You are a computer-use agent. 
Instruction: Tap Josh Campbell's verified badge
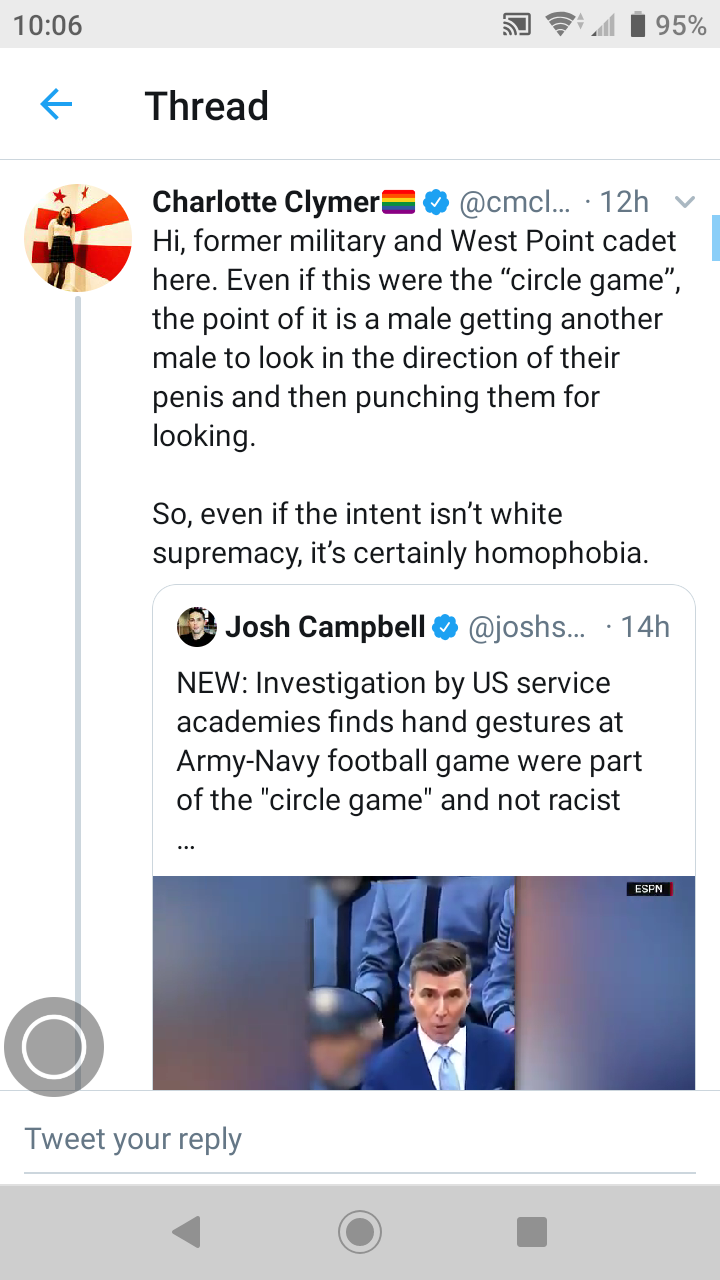[x=445, y=627]
